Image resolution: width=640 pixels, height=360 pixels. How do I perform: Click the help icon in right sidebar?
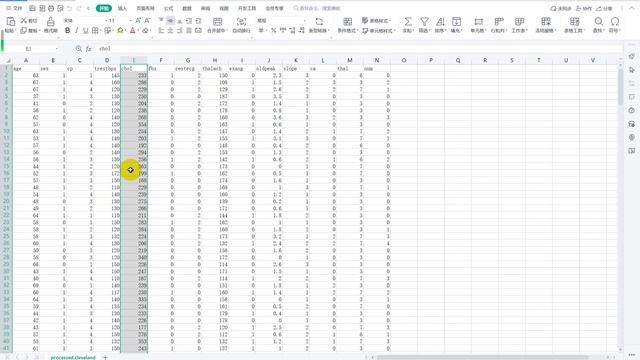pos(631,111)
